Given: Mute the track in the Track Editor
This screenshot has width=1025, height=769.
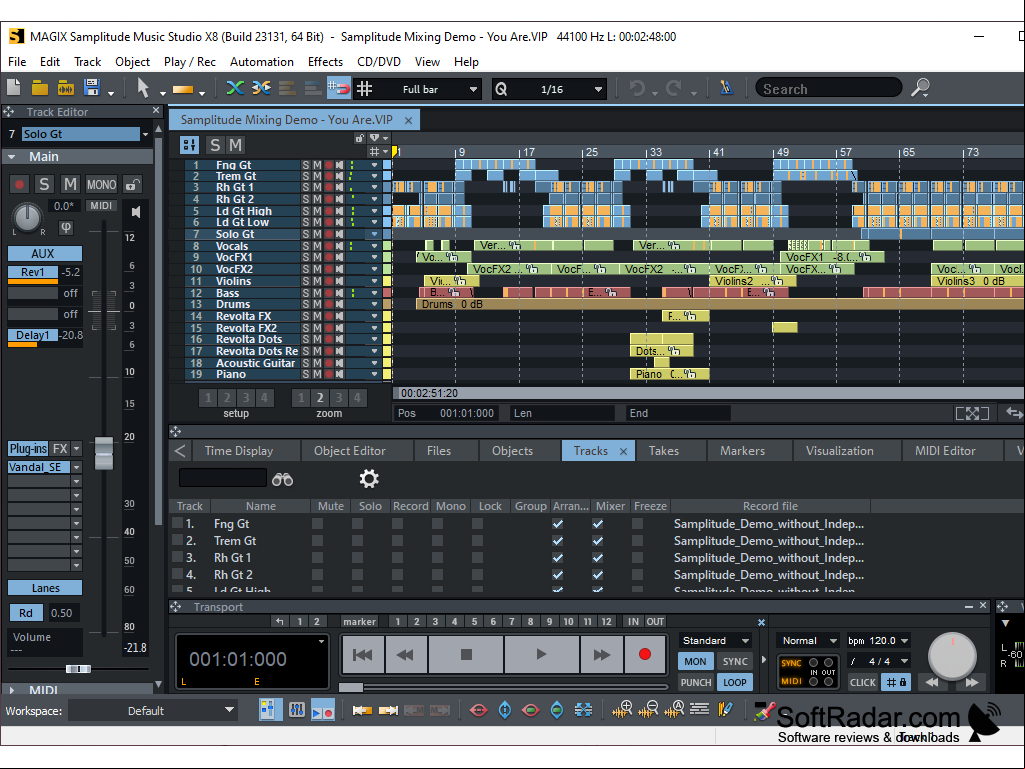Looking at the screenshot, I should pos(70,184).
